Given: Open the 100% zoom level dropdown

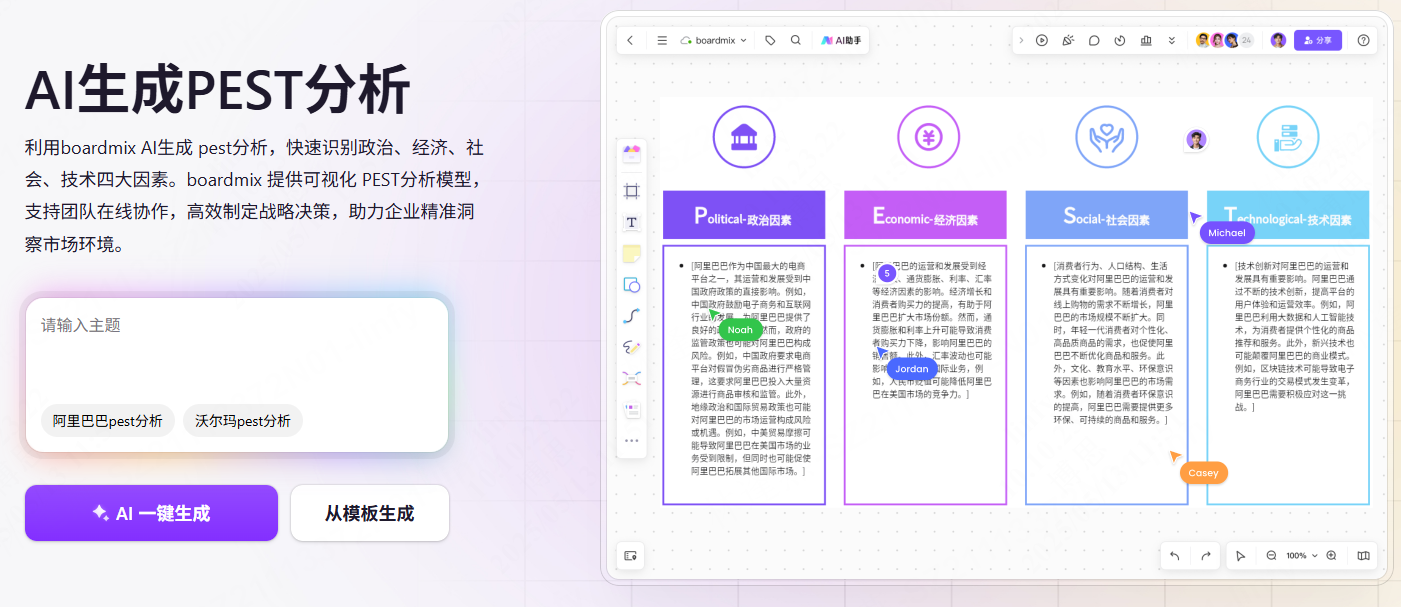Looking at the screenshot, I should (1301, 555).
